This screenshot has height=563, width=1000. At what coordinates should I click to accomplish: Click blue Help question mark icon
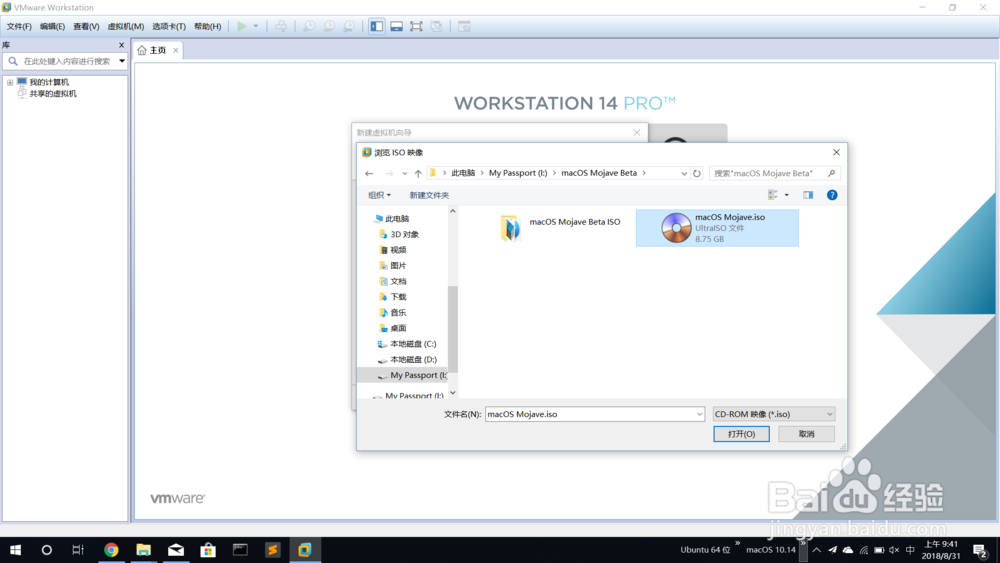tap(832, 195)
